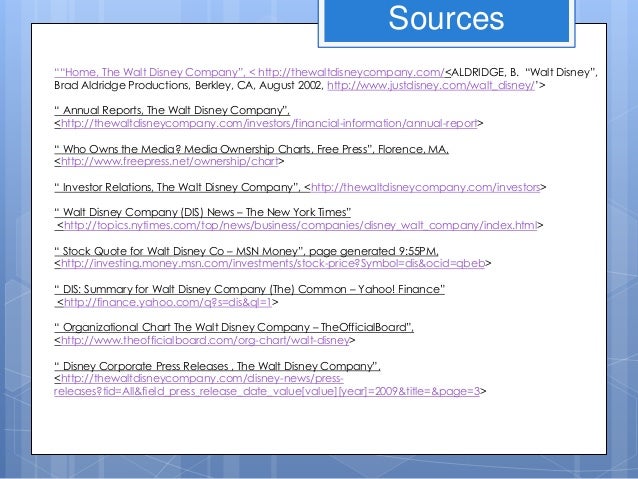Screen dimensions: 638x479
Task: Click "Annual Reports, The Walt Disney Company" text
Action: click(172, 110)
